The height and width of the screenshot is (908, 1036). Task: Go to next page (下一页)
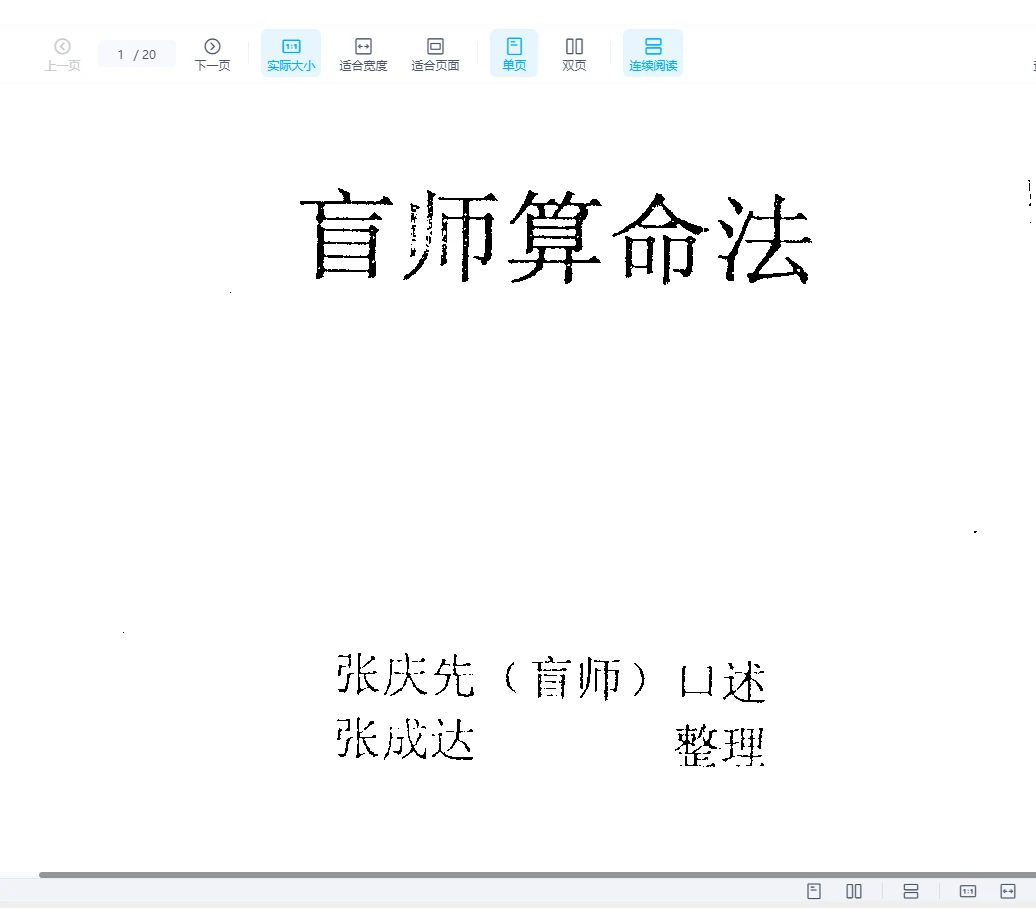pyautogui.click(x=212, y=54)
